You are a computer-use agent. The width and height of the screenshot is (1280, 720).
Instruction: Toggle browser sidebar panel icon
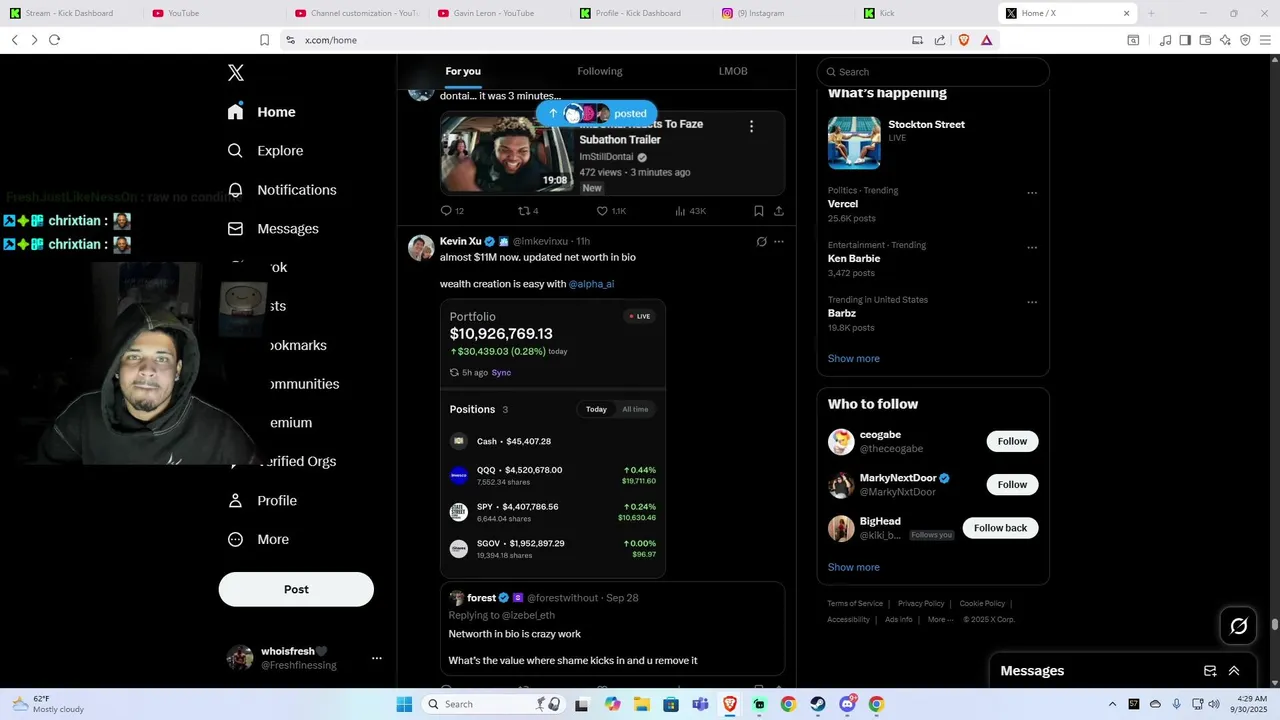(1185, 40)
